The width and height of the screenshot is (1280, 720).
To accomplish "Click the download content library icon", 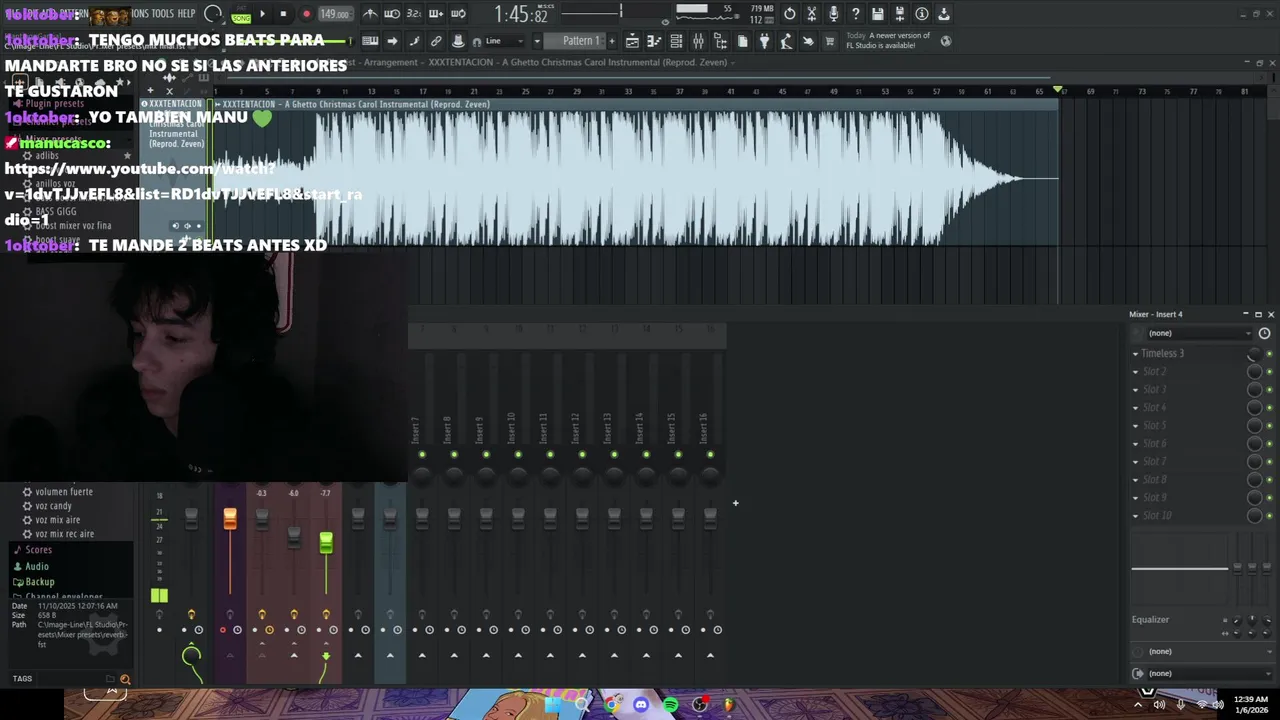I will tap(944, 14).
